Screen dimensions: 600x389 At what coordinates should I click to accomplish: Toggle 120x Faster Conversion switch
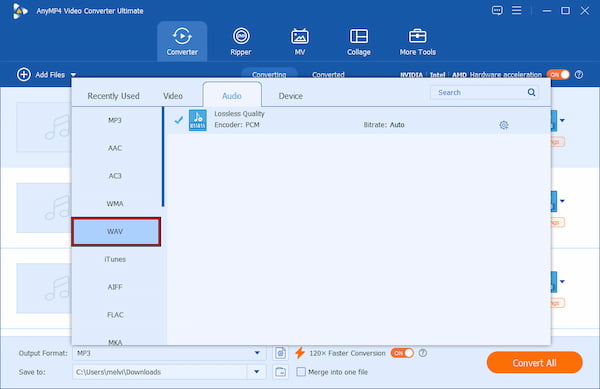402,353
